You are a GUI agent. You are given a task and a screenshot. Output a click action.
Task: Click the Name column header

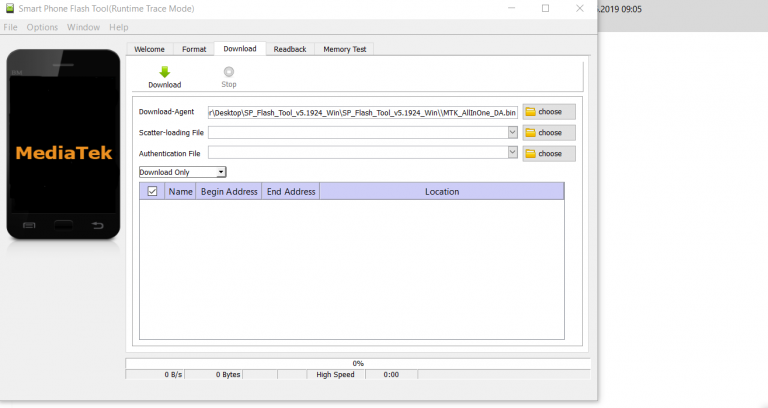[180, 192]
